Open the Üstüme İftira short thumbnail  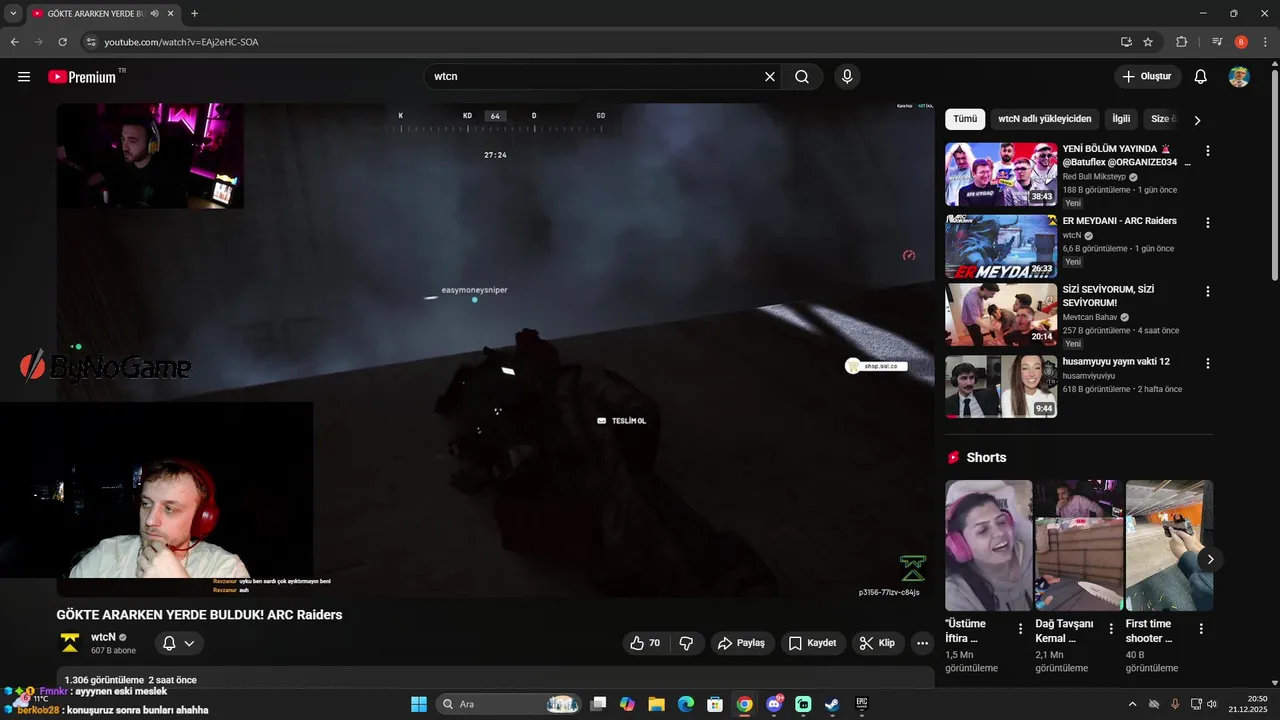coord(989,545)
